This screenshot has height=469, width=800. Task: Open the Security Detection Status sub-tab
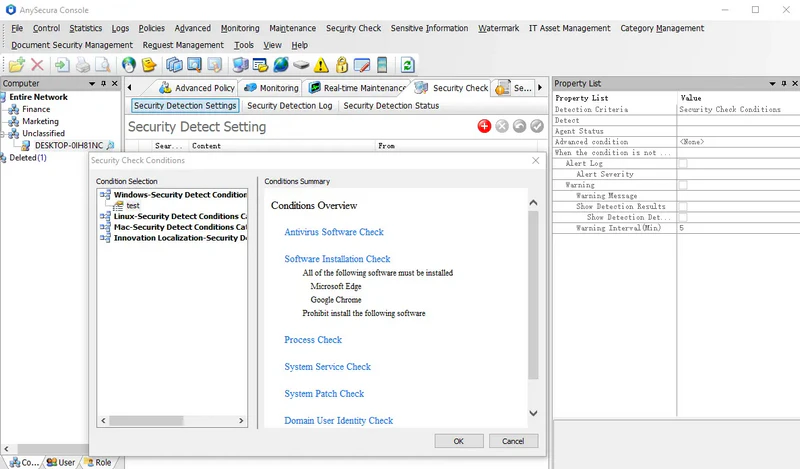391,106
